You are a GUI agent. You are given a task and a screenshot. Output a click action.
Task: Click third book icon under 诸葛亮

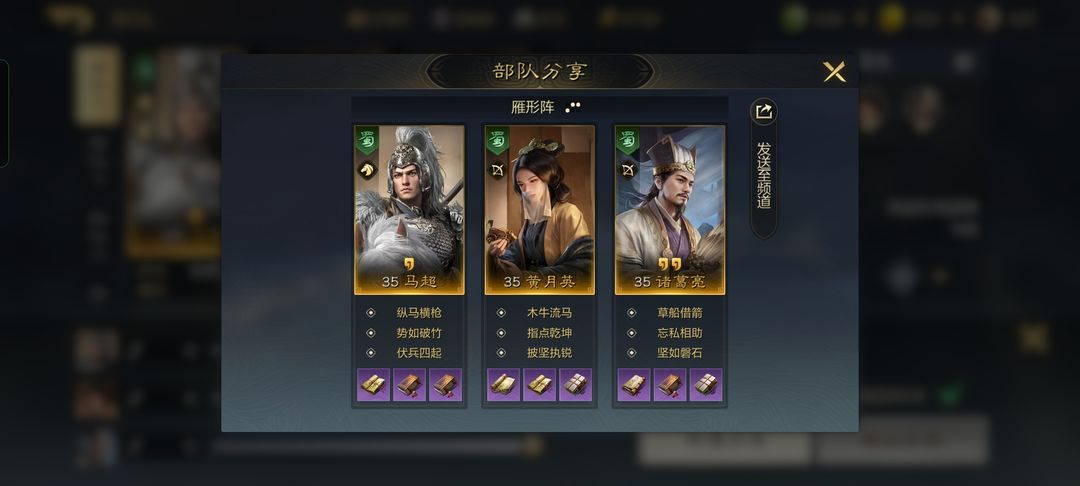705,385
